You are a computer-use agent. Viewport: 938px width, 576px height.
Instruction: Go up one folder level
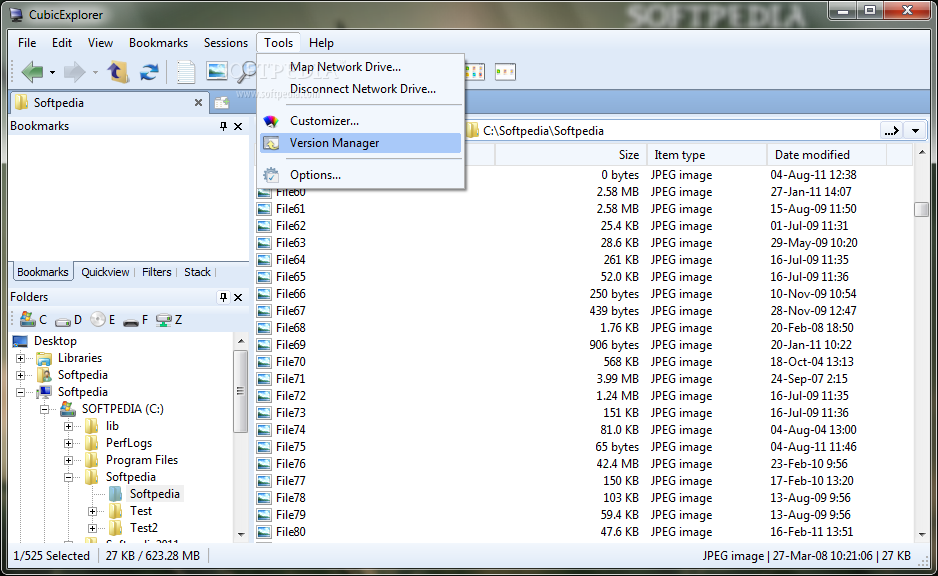click(x=118, y=72)
